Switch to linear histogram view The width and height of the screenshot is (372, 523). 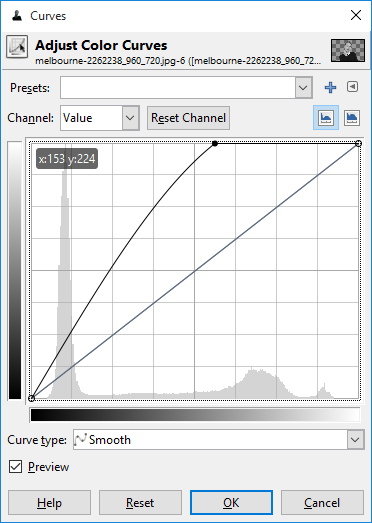(x=326, y=118)
